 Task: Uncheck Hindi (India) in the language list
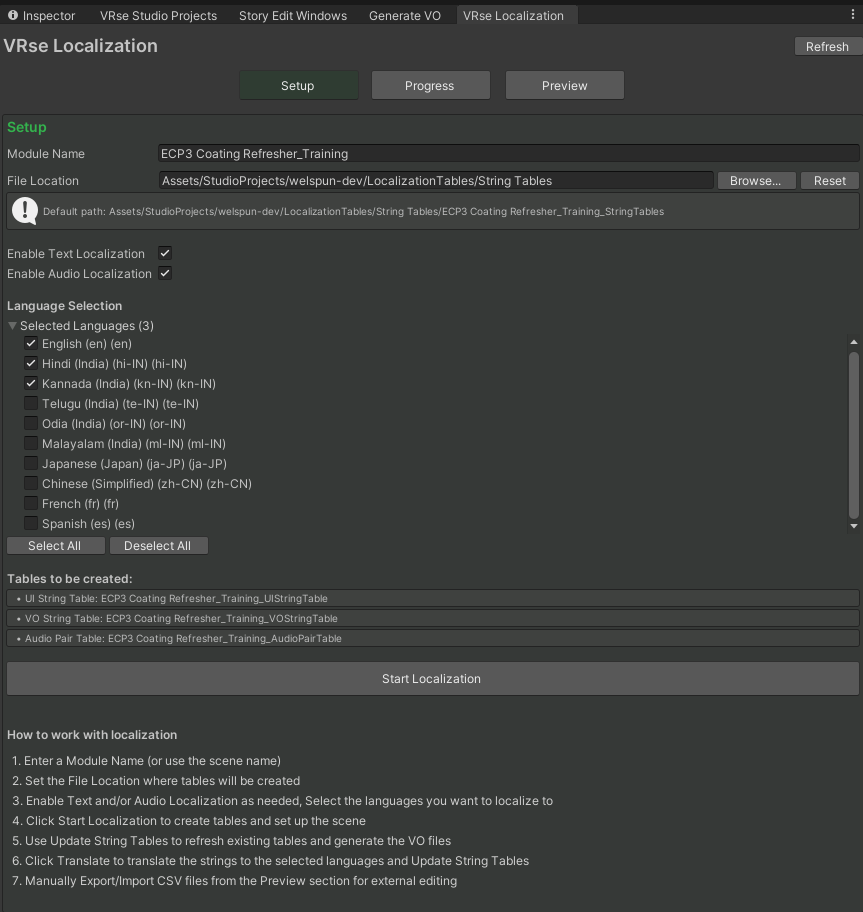tap(31, 363)
